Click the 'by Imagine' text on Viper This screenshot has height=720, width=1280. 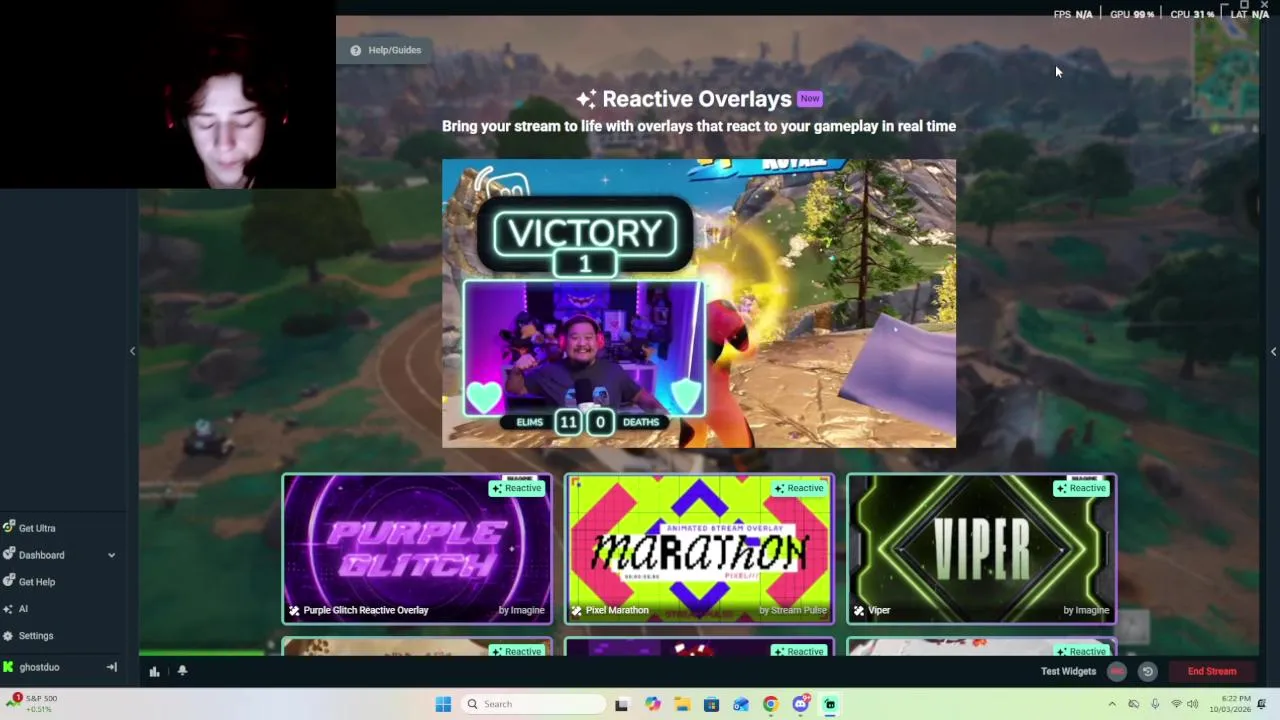[1086, 610]
